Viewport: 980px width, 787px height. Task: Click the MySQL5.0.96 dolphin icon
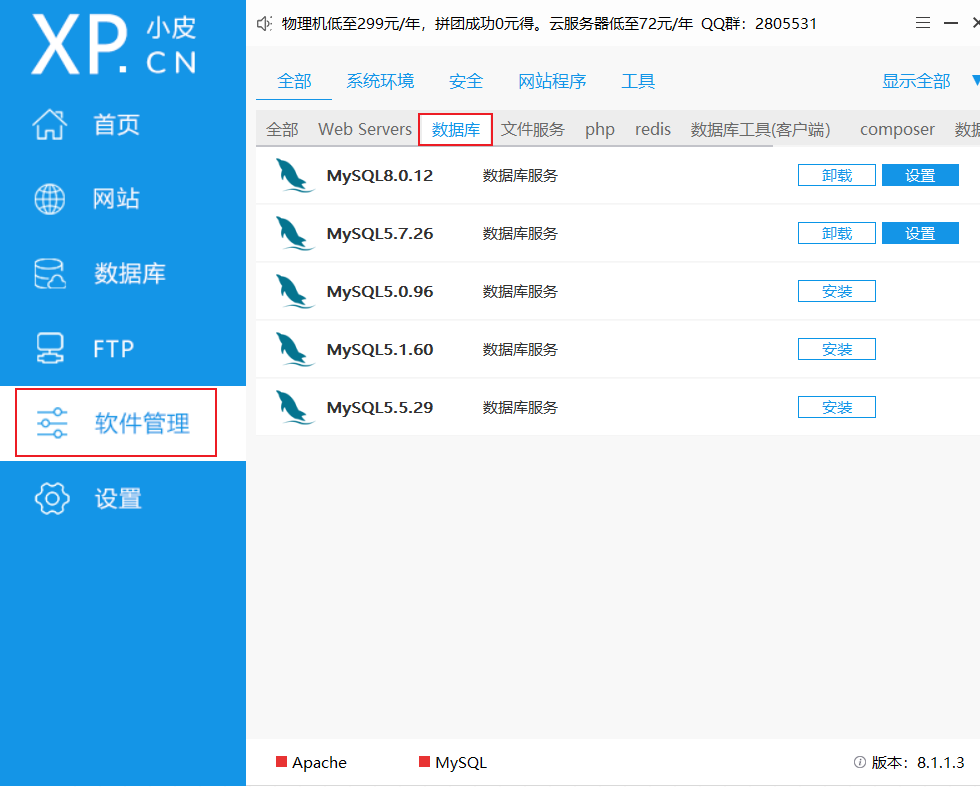click(x=294, y=291)
